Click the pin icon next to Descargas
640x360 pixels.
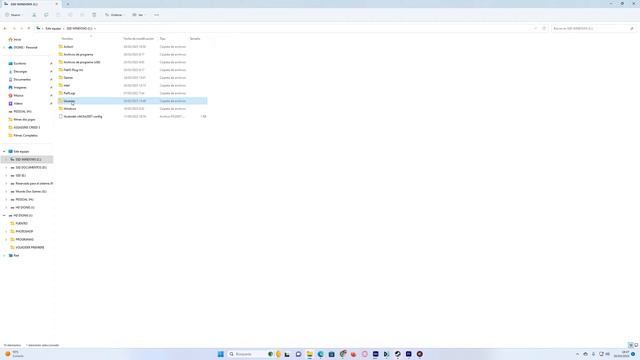pos(51,71)
